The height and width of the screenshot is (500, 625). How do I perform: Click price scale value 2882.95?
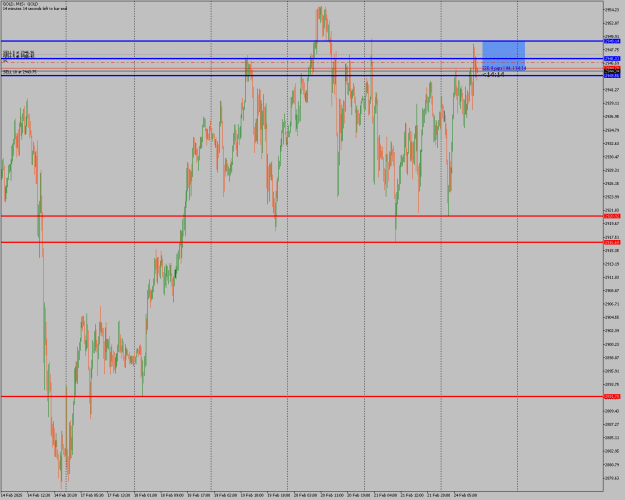612,451
